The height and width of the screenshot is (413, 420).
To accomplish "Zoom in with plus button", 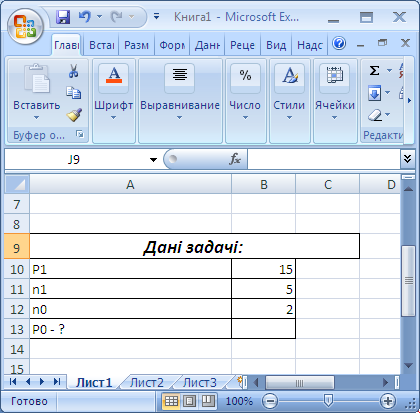I will (388, 401).
